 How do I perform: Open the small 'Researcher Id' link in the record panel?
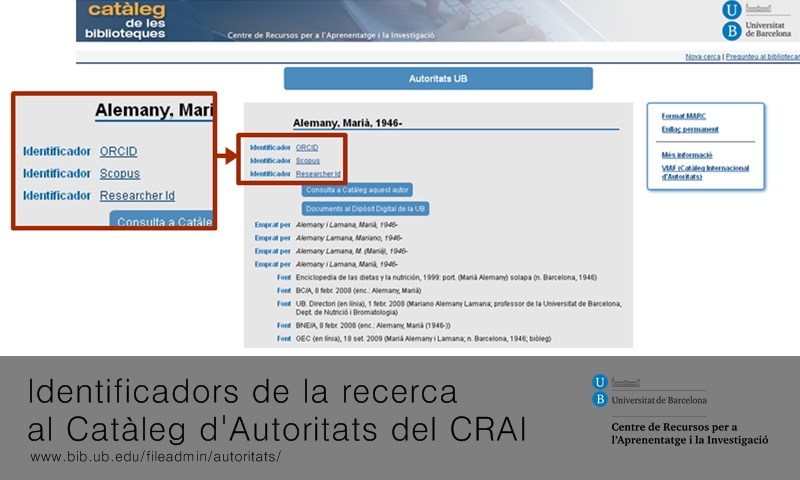coord(318,174)
